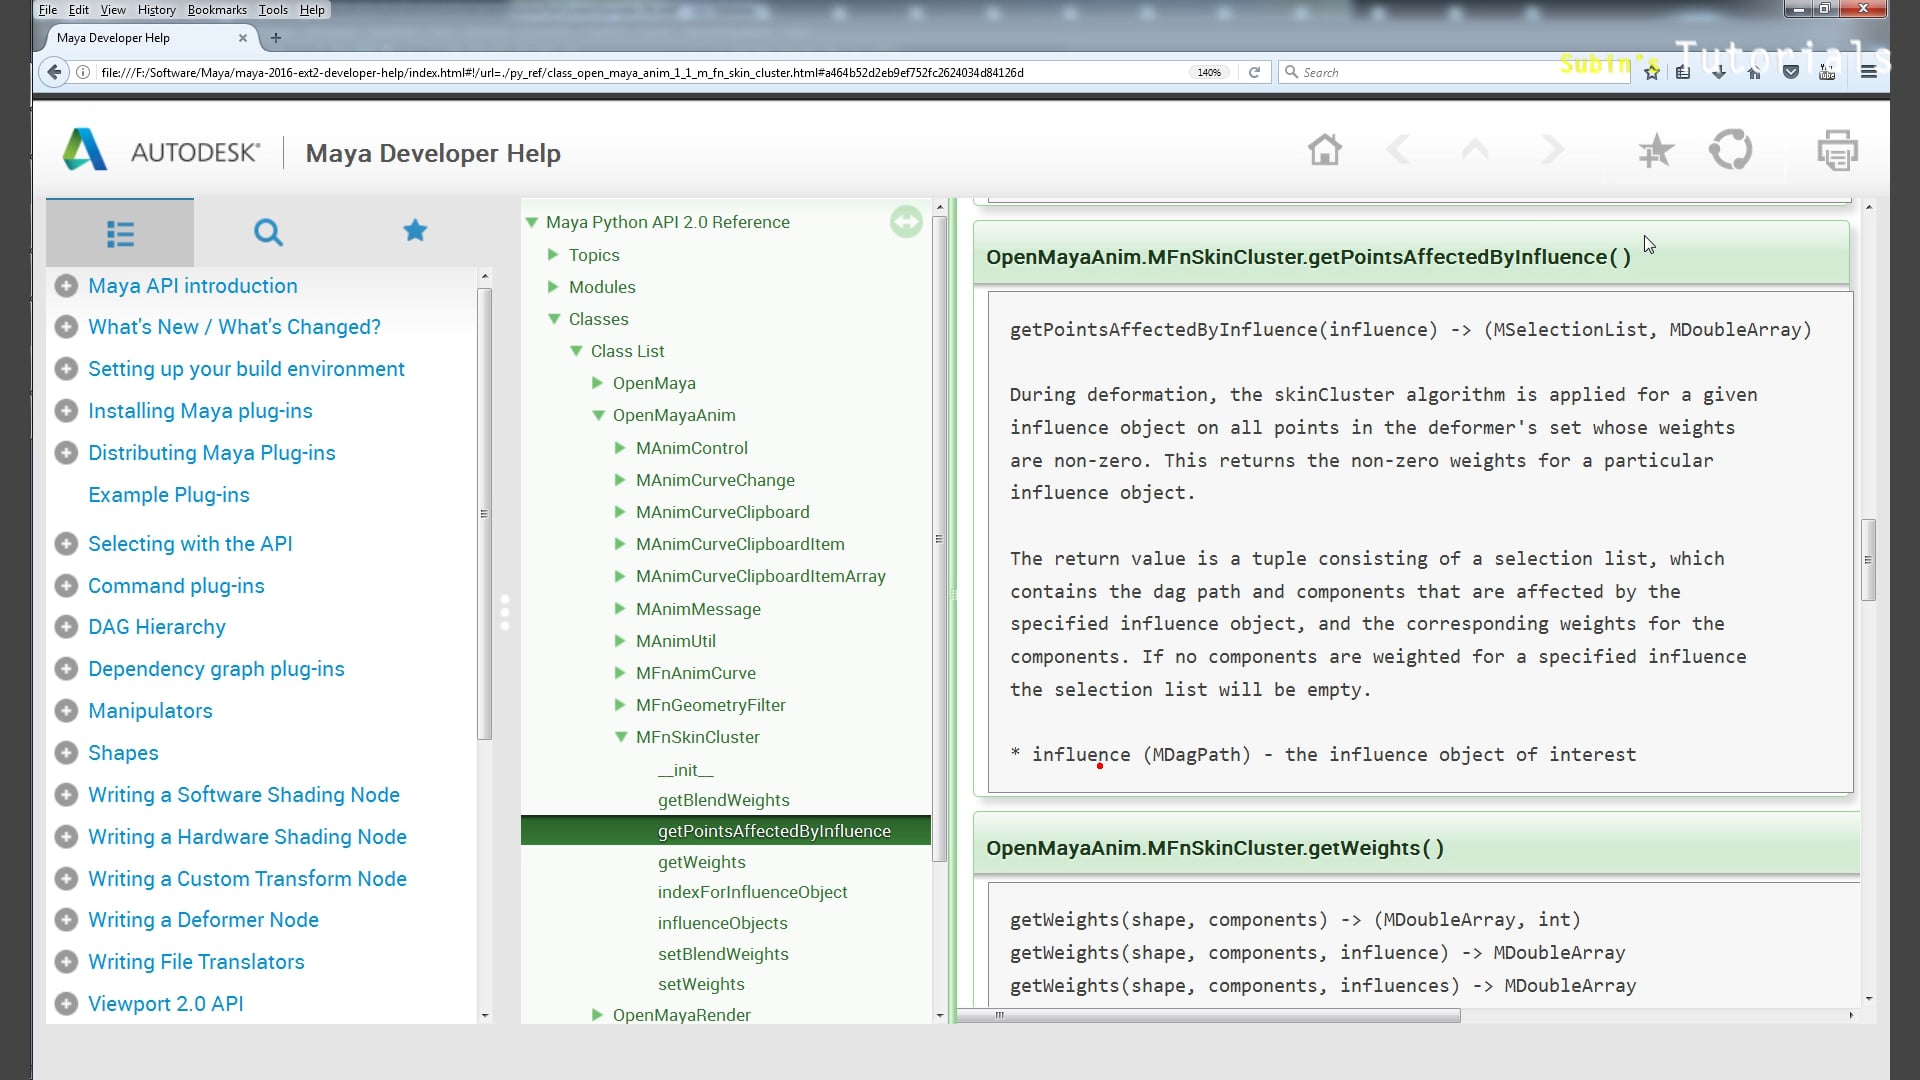Image resolution: width=1920 pixels, height=1080 pixels.
Task: Expand the Shapes section plus button
Action: [66, 753]
